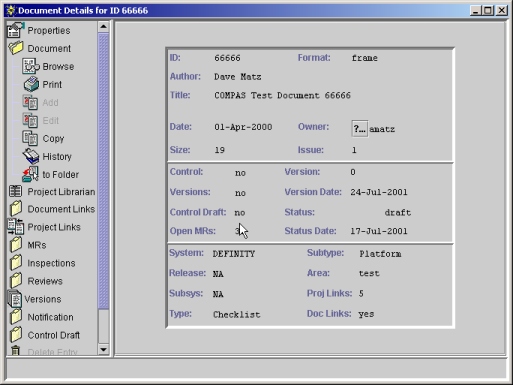The width and height of the screenshot is (513, 385).
Task: Click the Print printer icon
Action: (31, 84)
